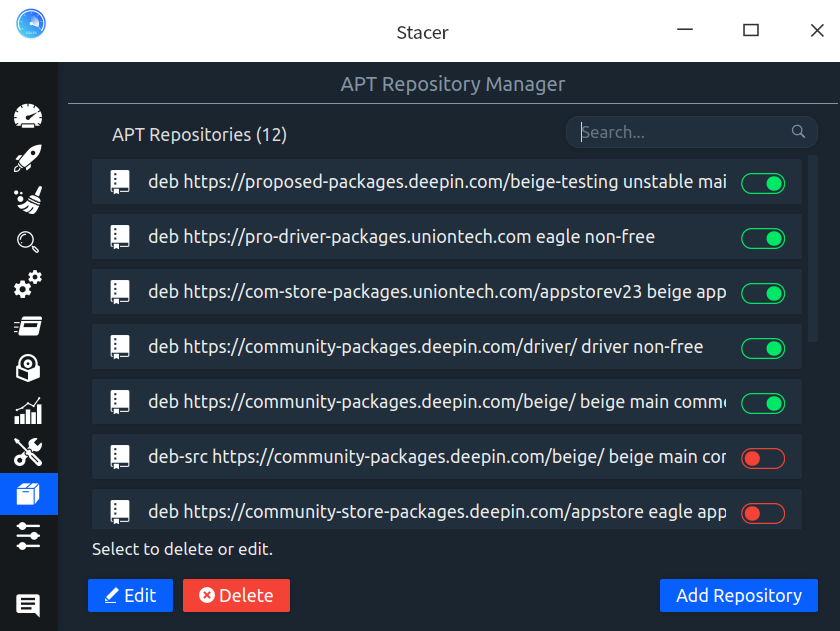Open System Cleaner broom icon
This screenshot has height=631, width=840.
tap(28, 200)
